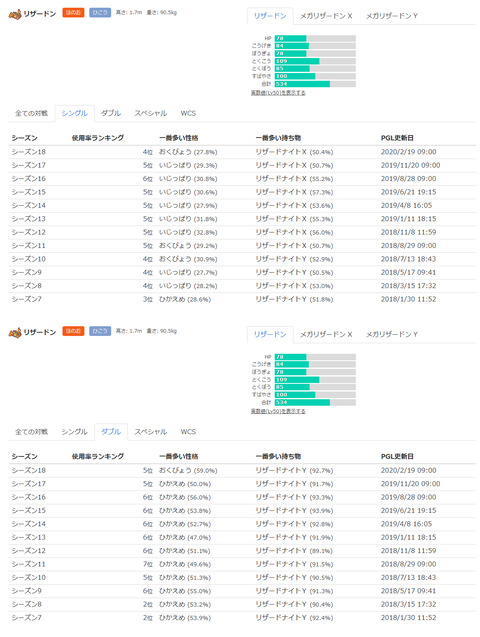
Task: Click the ひかえめ (47.0%) cell
Action: click(x=185, y=537)
